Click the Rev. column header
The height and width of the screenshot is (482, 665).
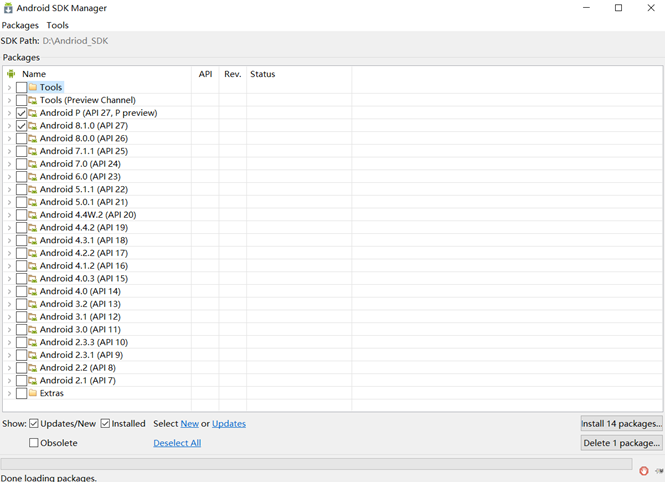tap(232, 74)
